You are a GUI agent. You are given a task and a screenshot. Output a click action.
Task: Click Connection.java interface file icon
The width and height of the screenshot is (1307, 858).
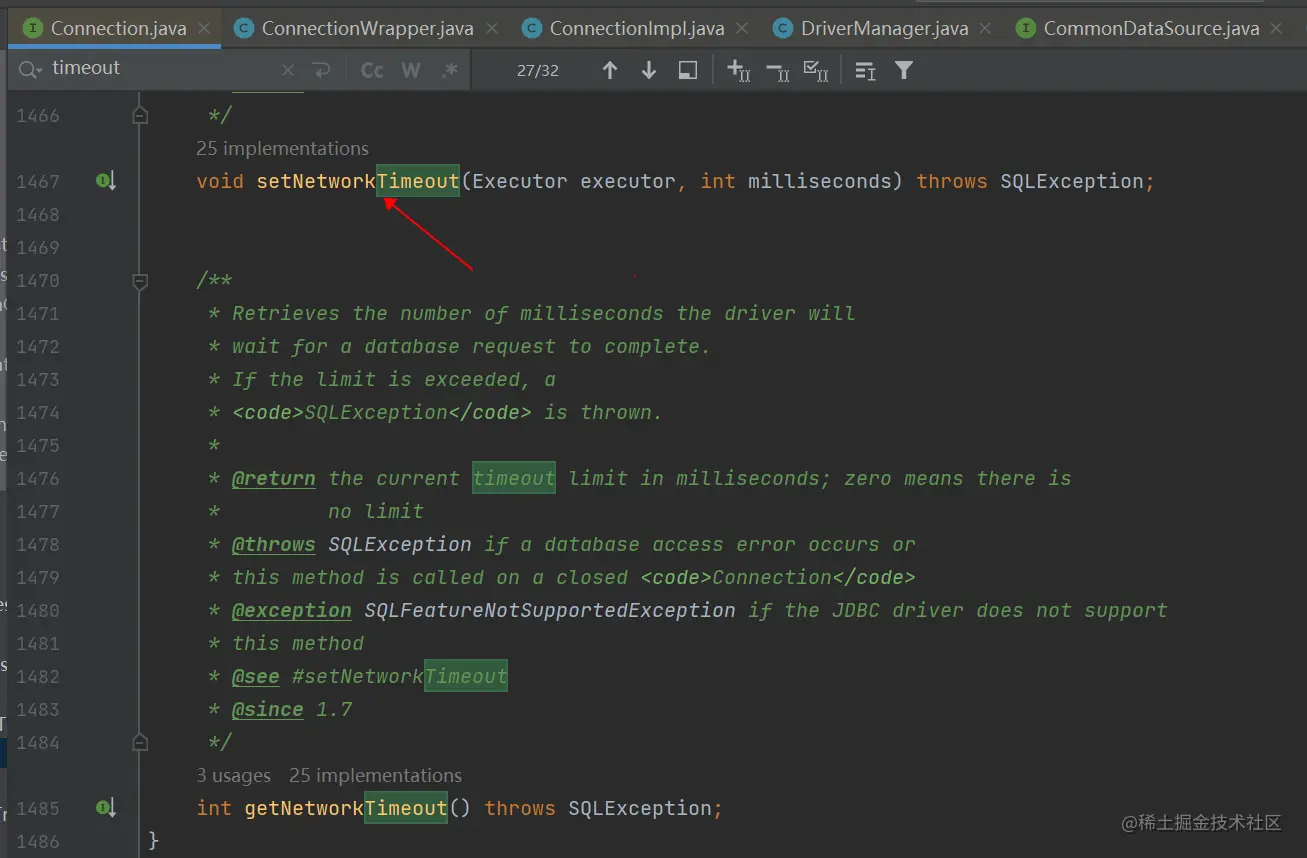point(33,28)
